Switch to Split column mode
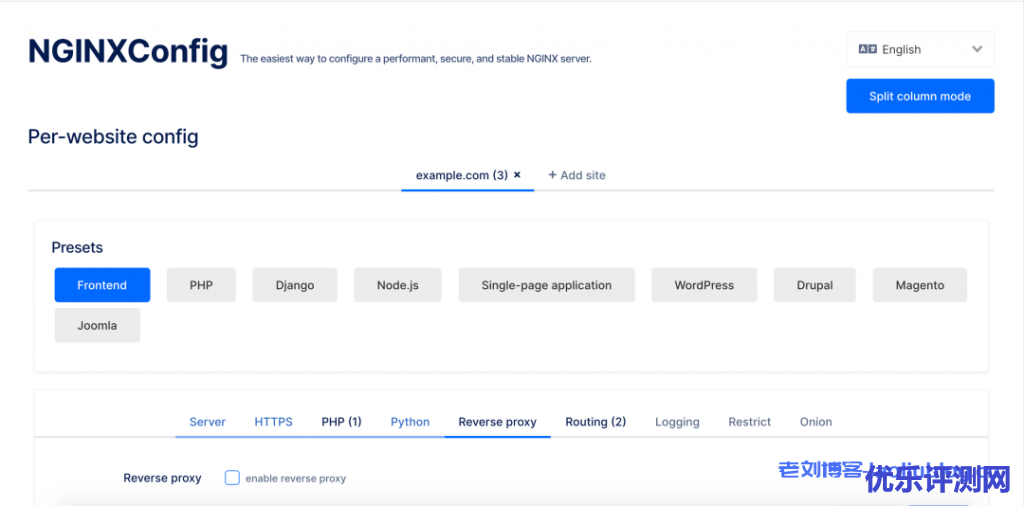Image resolution: width=1024 pixels, height=506 pixels. coord(920,96)
